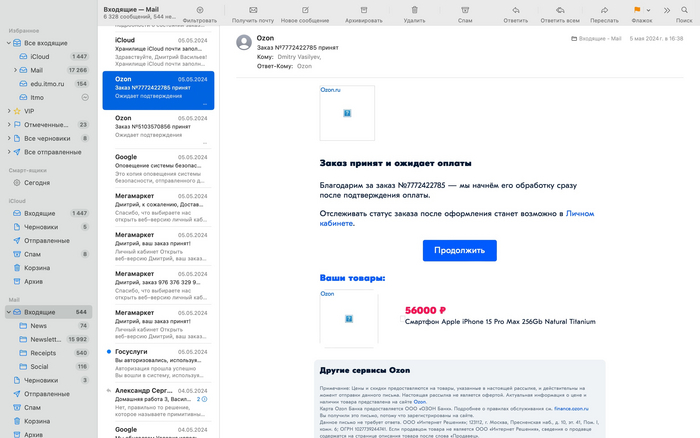The width and height of the screenshot is (700, 438).
Task: Open the finance.ozon.ru link
Action: click(x=571, y=409)
